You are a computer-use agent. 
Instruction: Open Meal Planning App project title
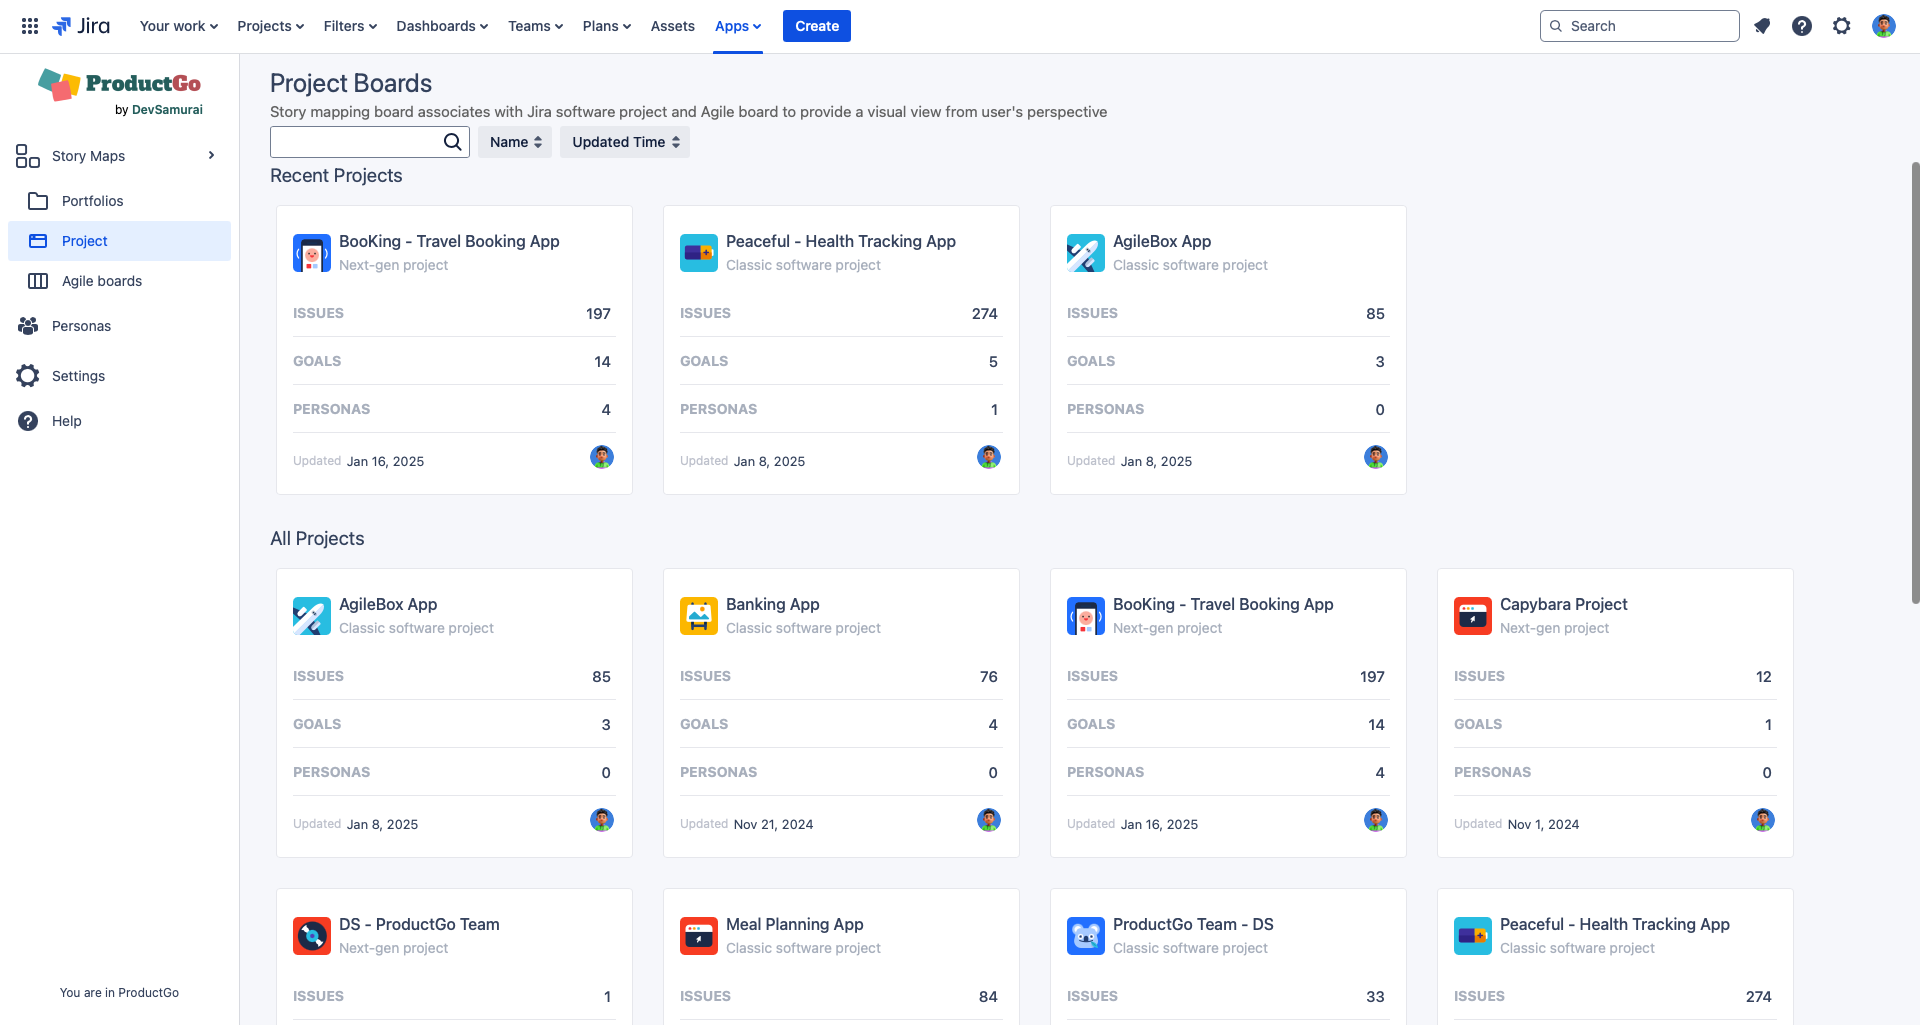pos(795,924)
